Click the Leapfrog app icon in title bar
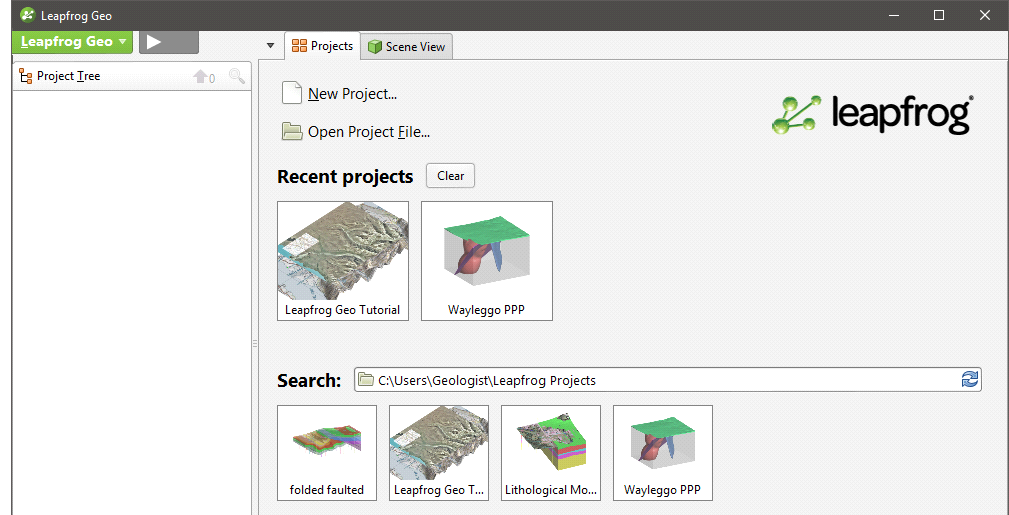The height and width of the screenshot is (515, 1009). tap(27, 15)
